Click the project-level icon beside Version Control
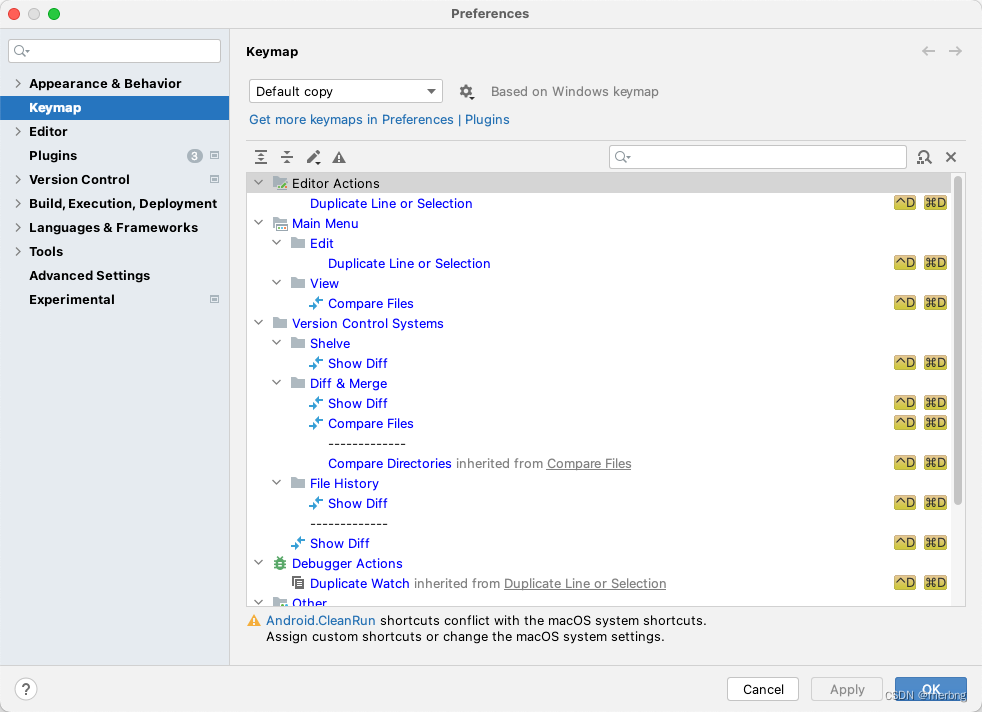 pyautogui.click(x=214, y=180)
